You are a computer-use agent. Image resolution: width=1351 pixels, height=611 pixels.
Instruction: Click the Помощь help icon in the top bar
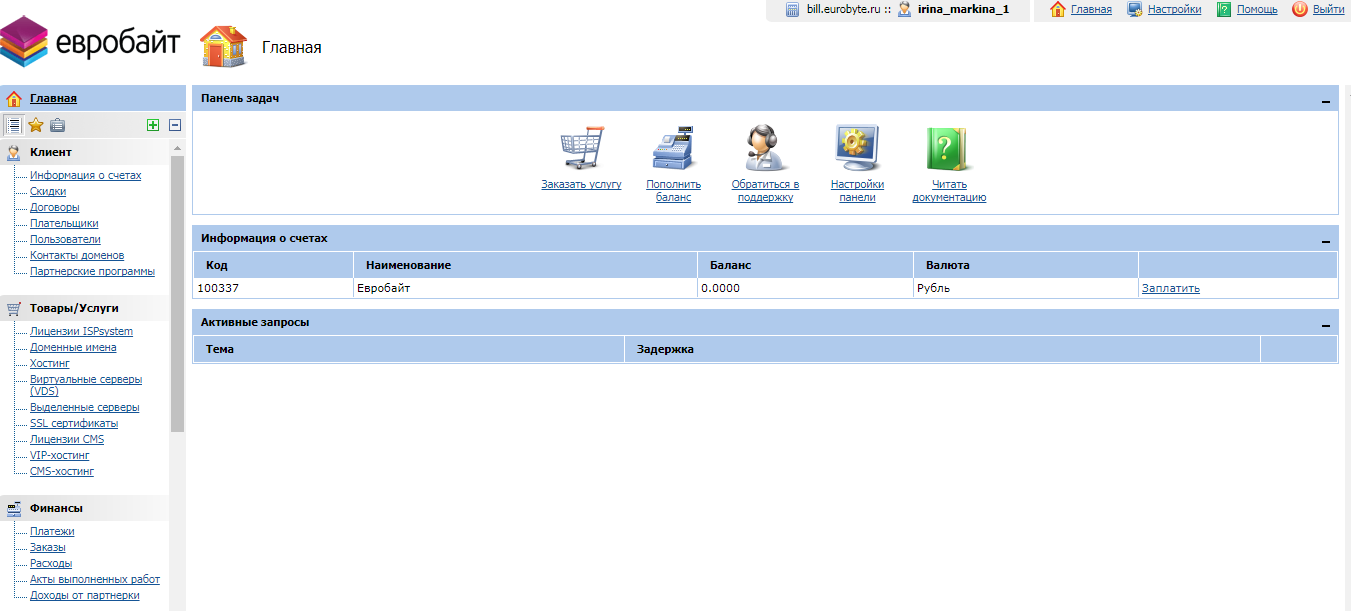tap(1224, 9)
